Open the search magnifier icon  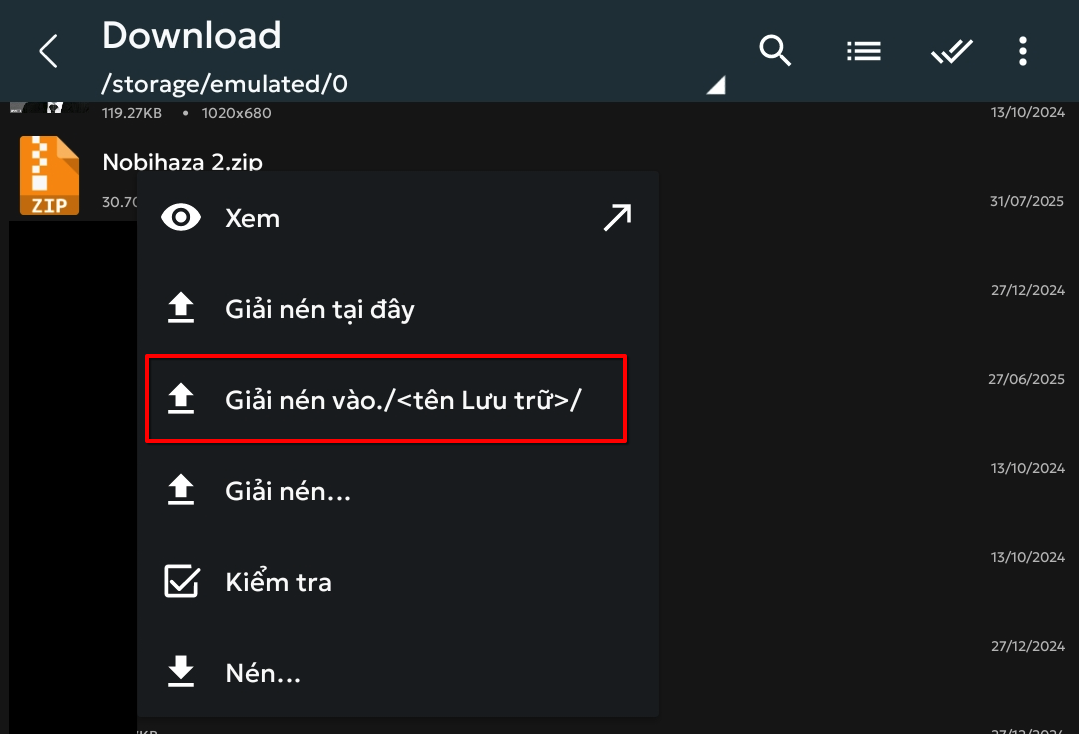point(775,50)
